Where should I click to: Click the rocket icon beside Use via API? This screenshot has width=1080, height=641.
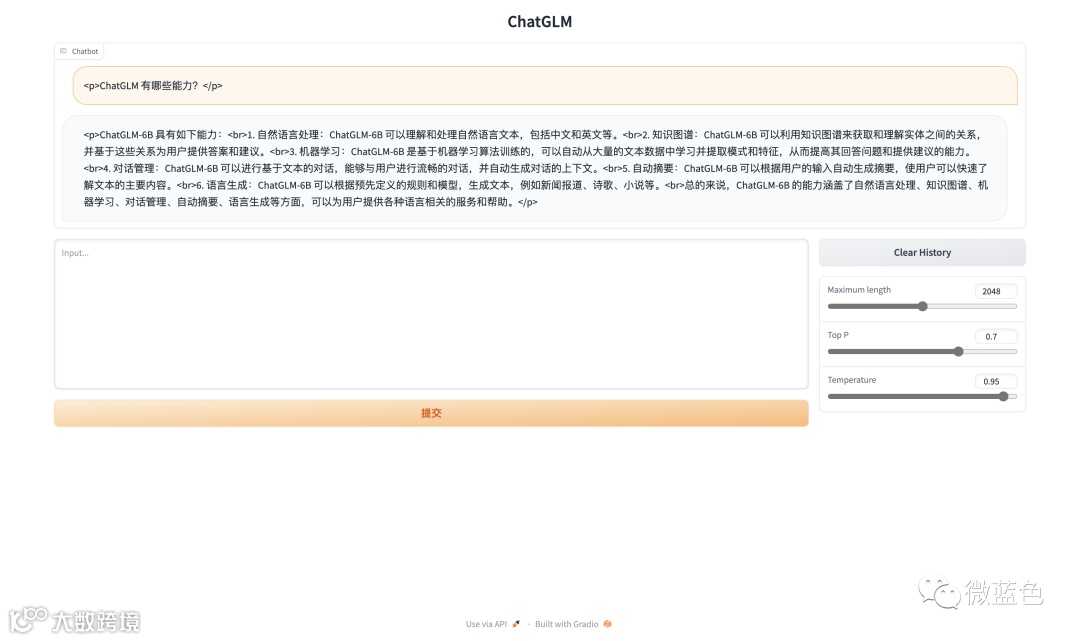pyautogui.click(x=516, y=624)
